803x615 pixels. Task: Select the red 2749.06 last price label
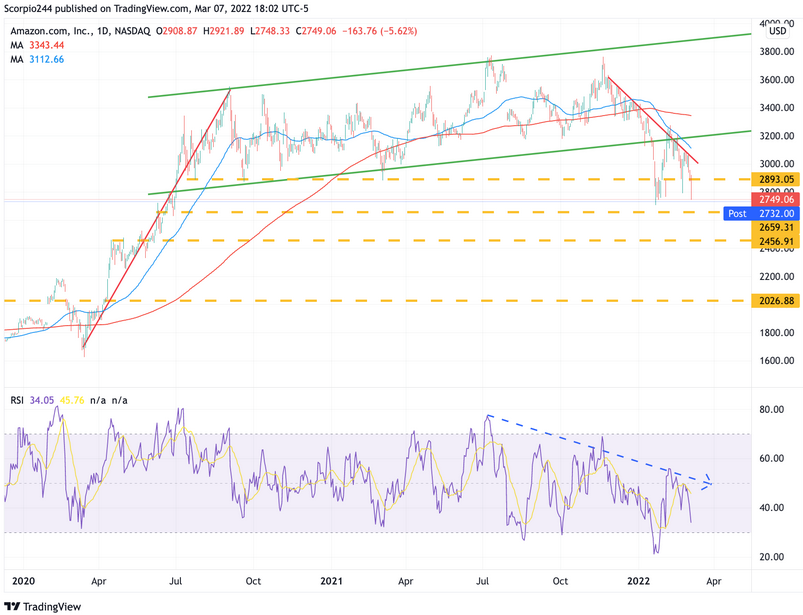pos(776,200)
